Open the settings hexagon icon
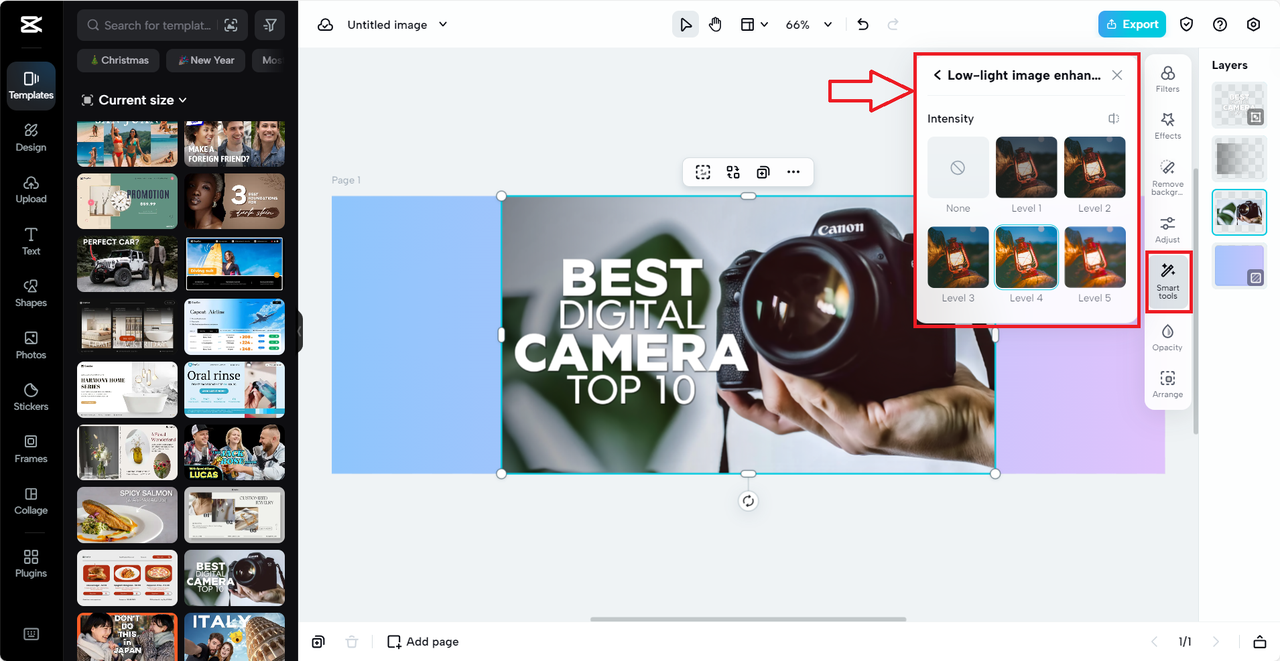This screenshot has width=1280, height=661. click(1254, 25)
